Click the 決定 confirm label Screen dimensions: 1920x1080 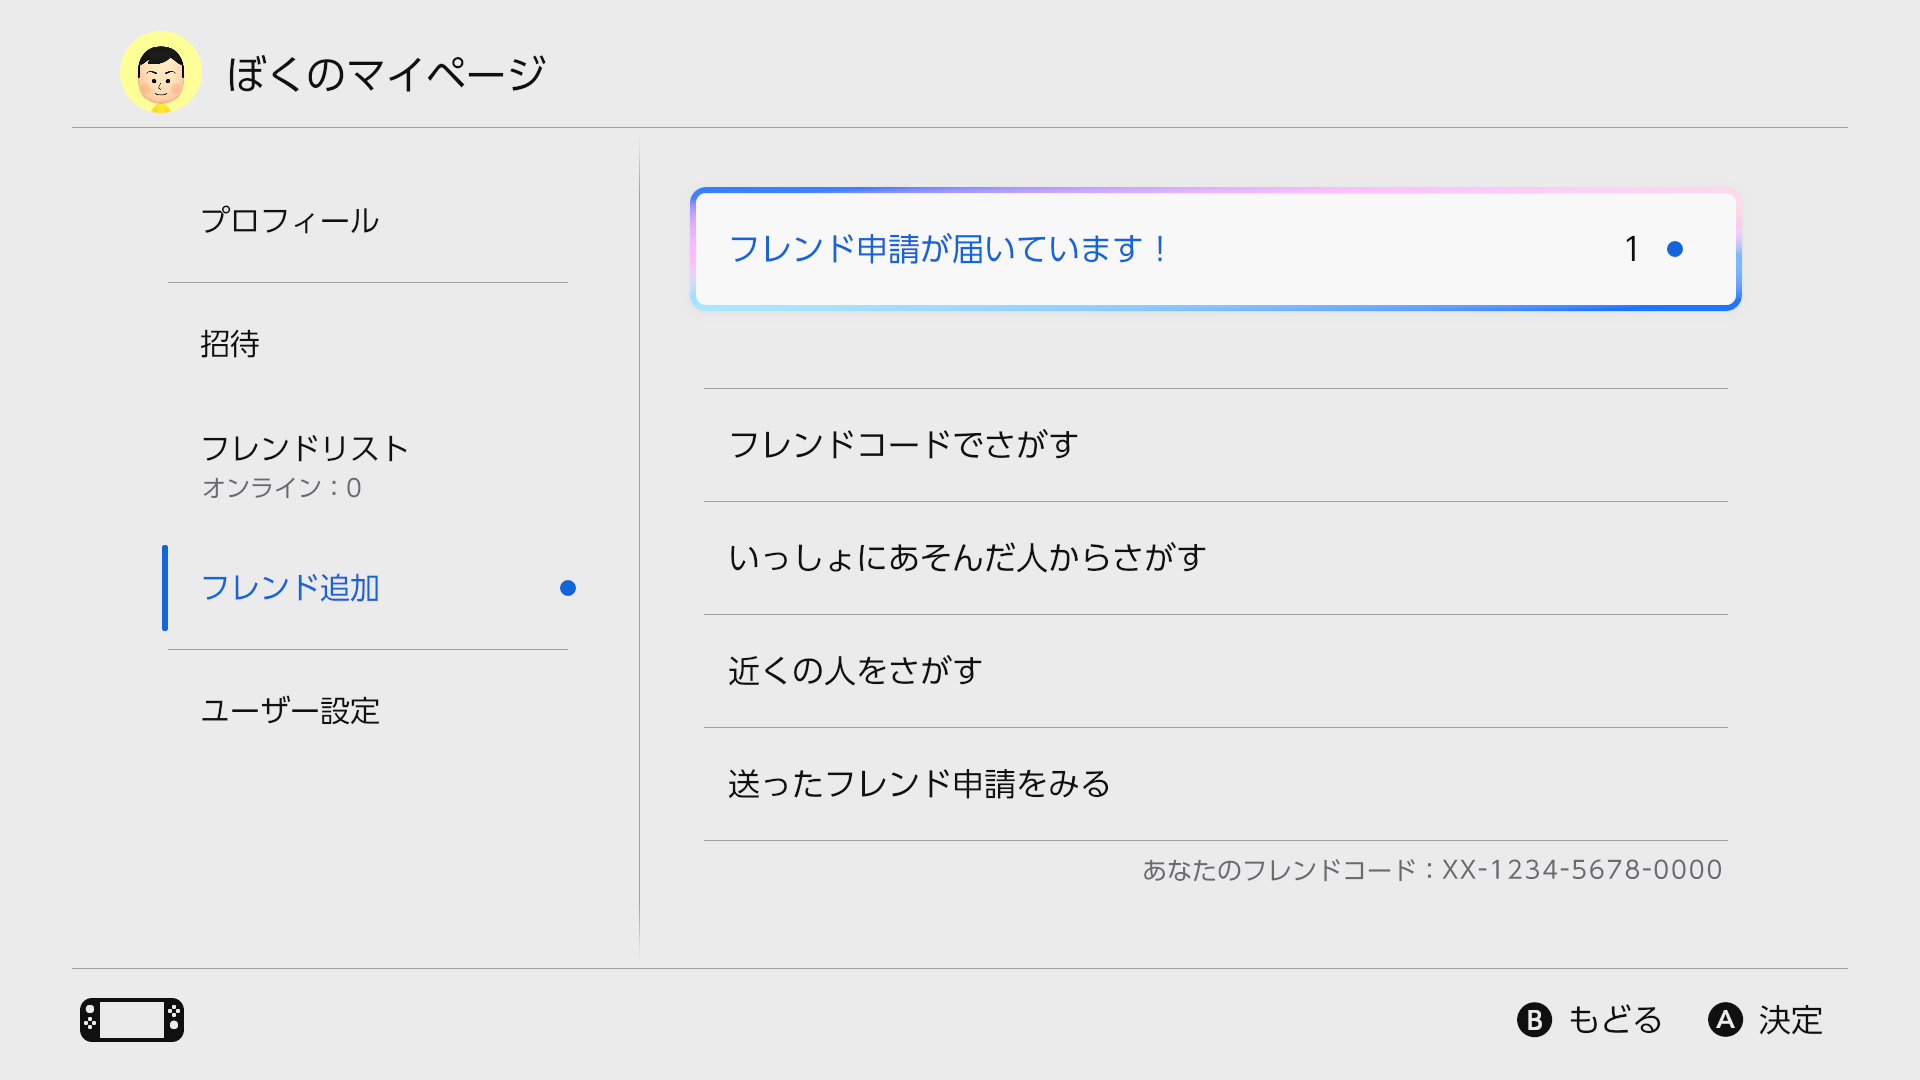1791,1020
